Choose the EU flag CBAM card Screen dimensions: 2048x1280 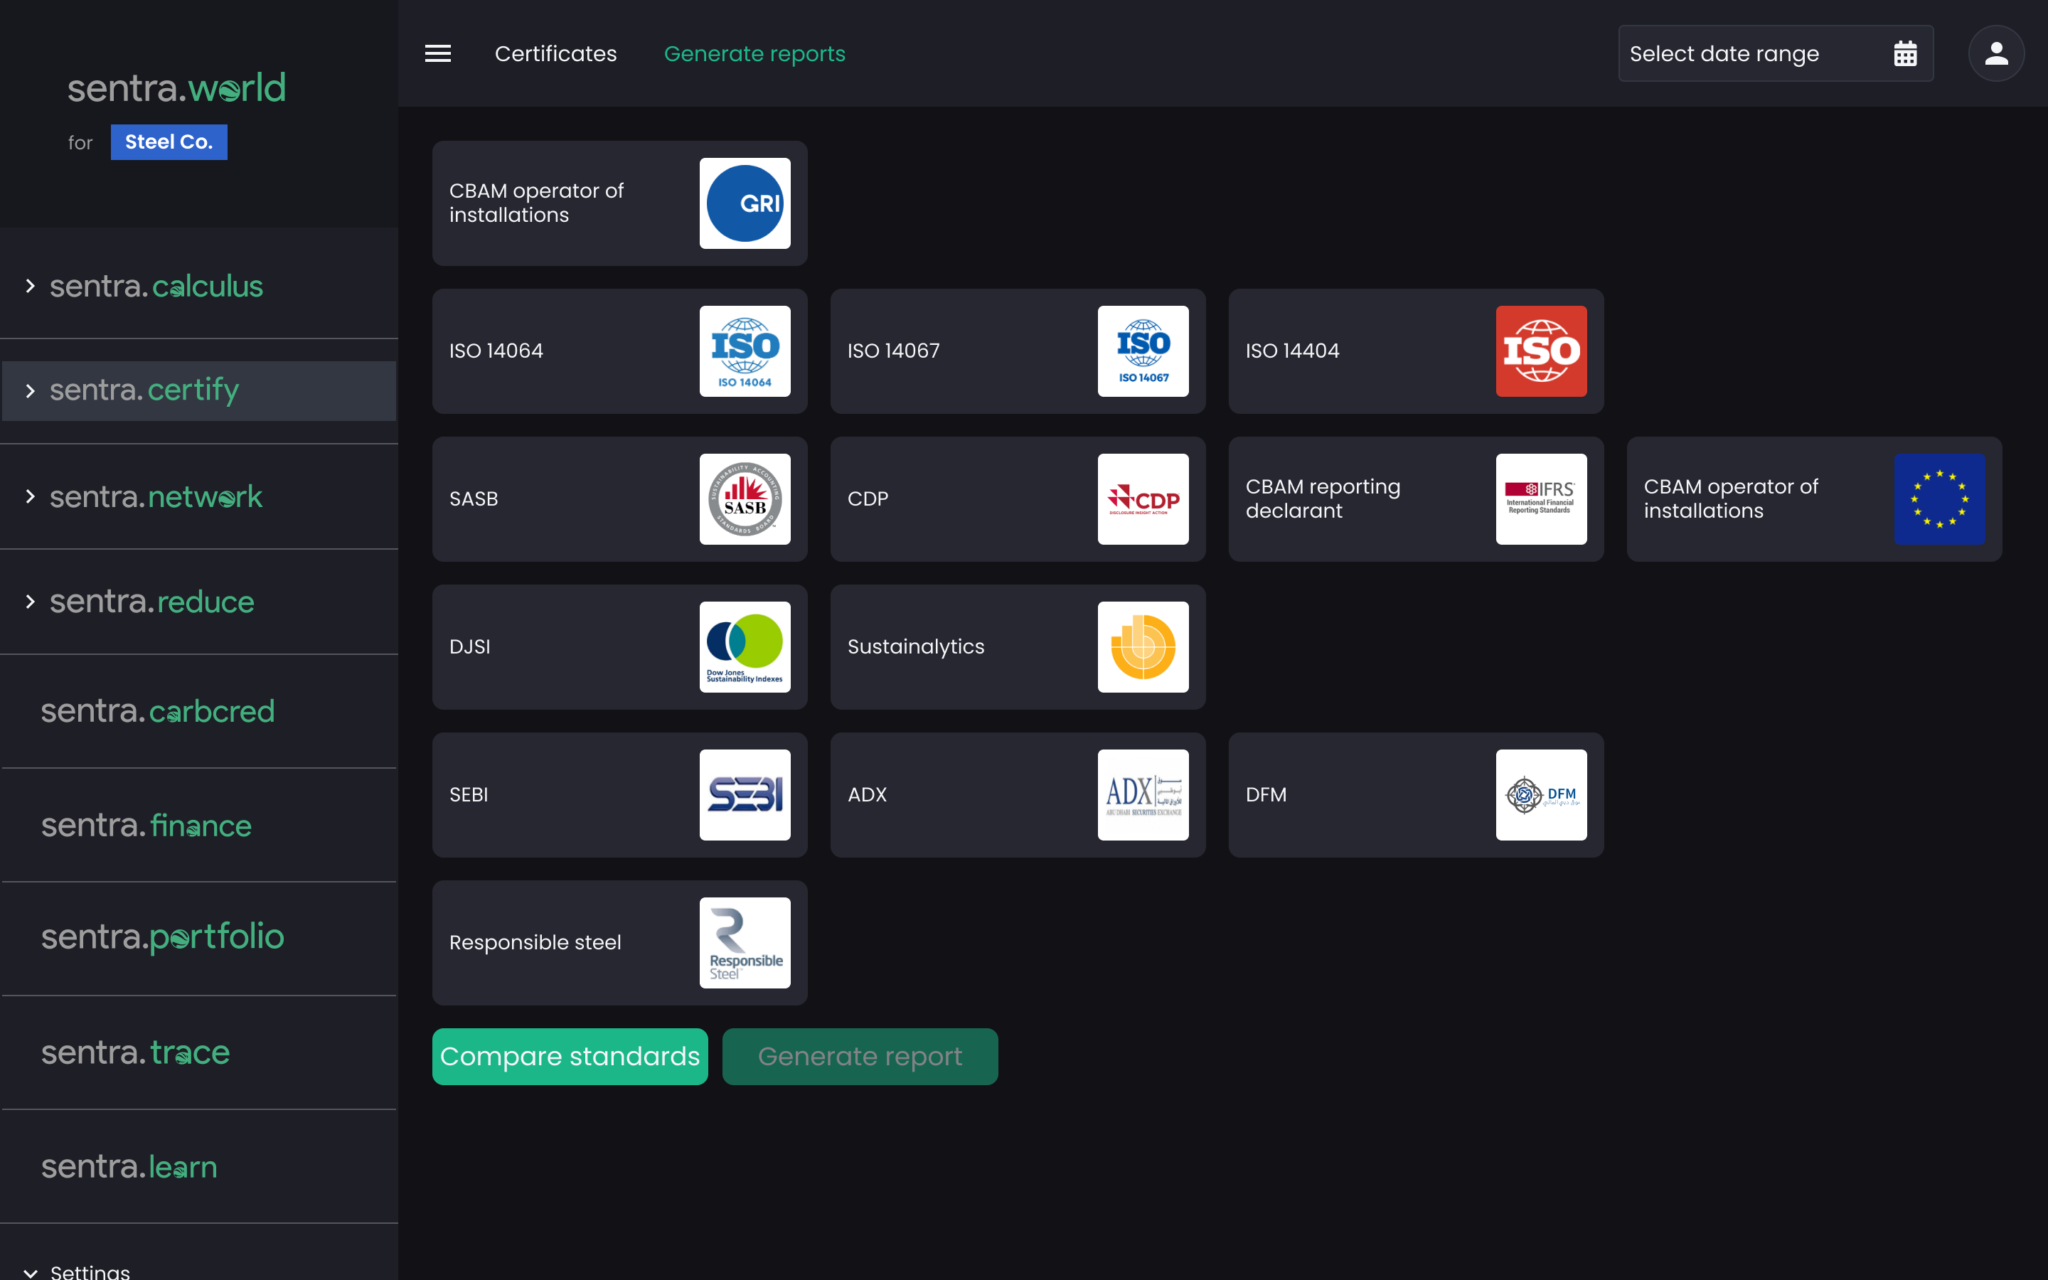tap(1938, 499)
